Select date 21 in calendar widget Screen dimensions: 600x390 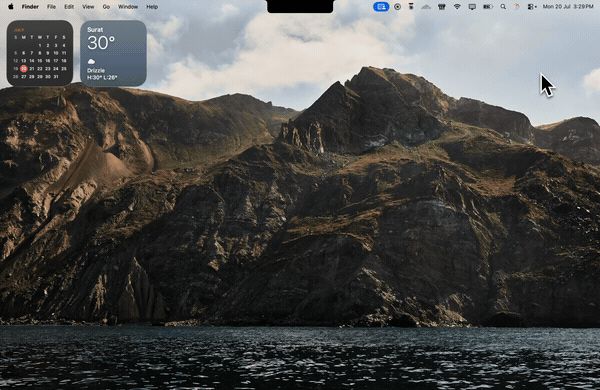click(x=32, y=69)
